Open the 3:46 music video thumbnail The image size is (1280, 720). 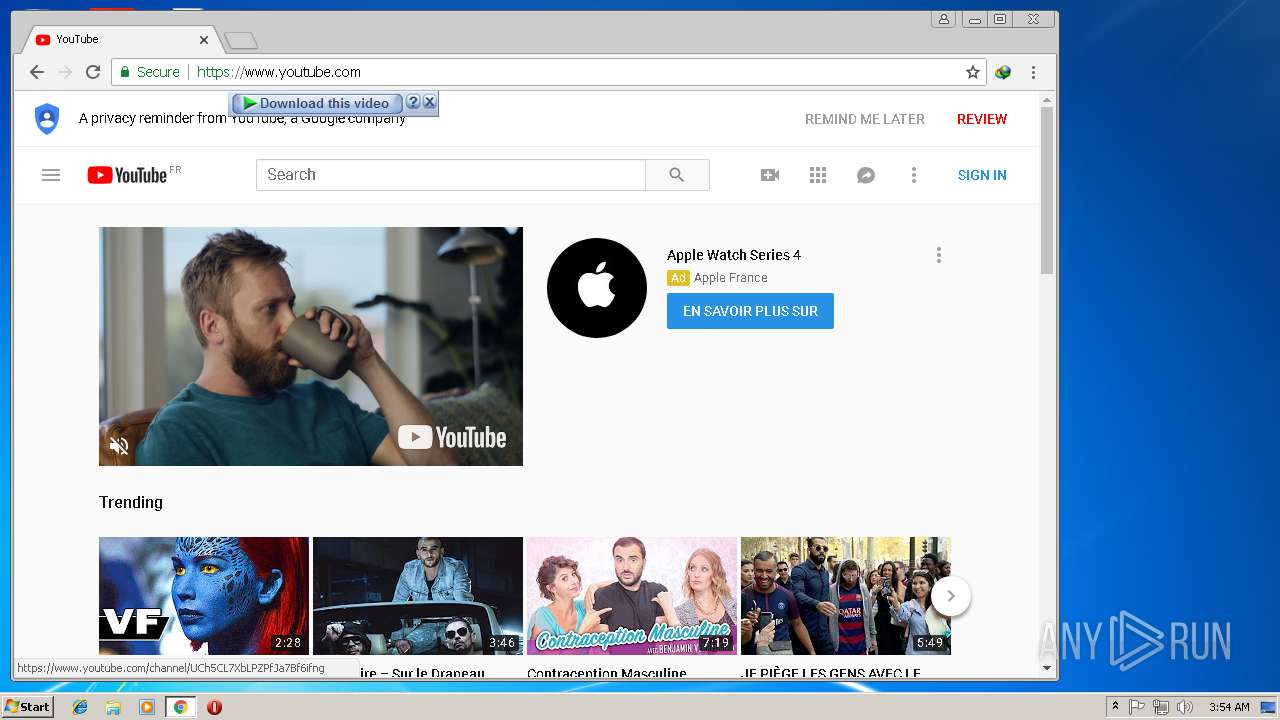click(418, 596)
